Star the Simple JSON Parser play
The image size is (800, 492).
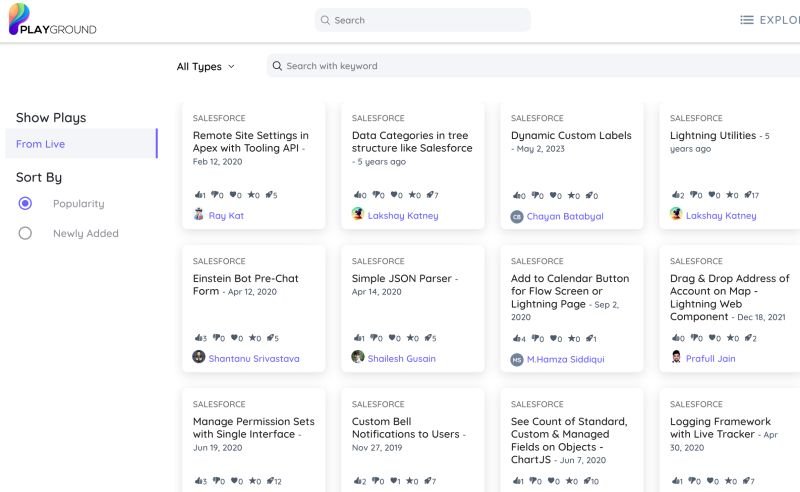tap(412, 337)
